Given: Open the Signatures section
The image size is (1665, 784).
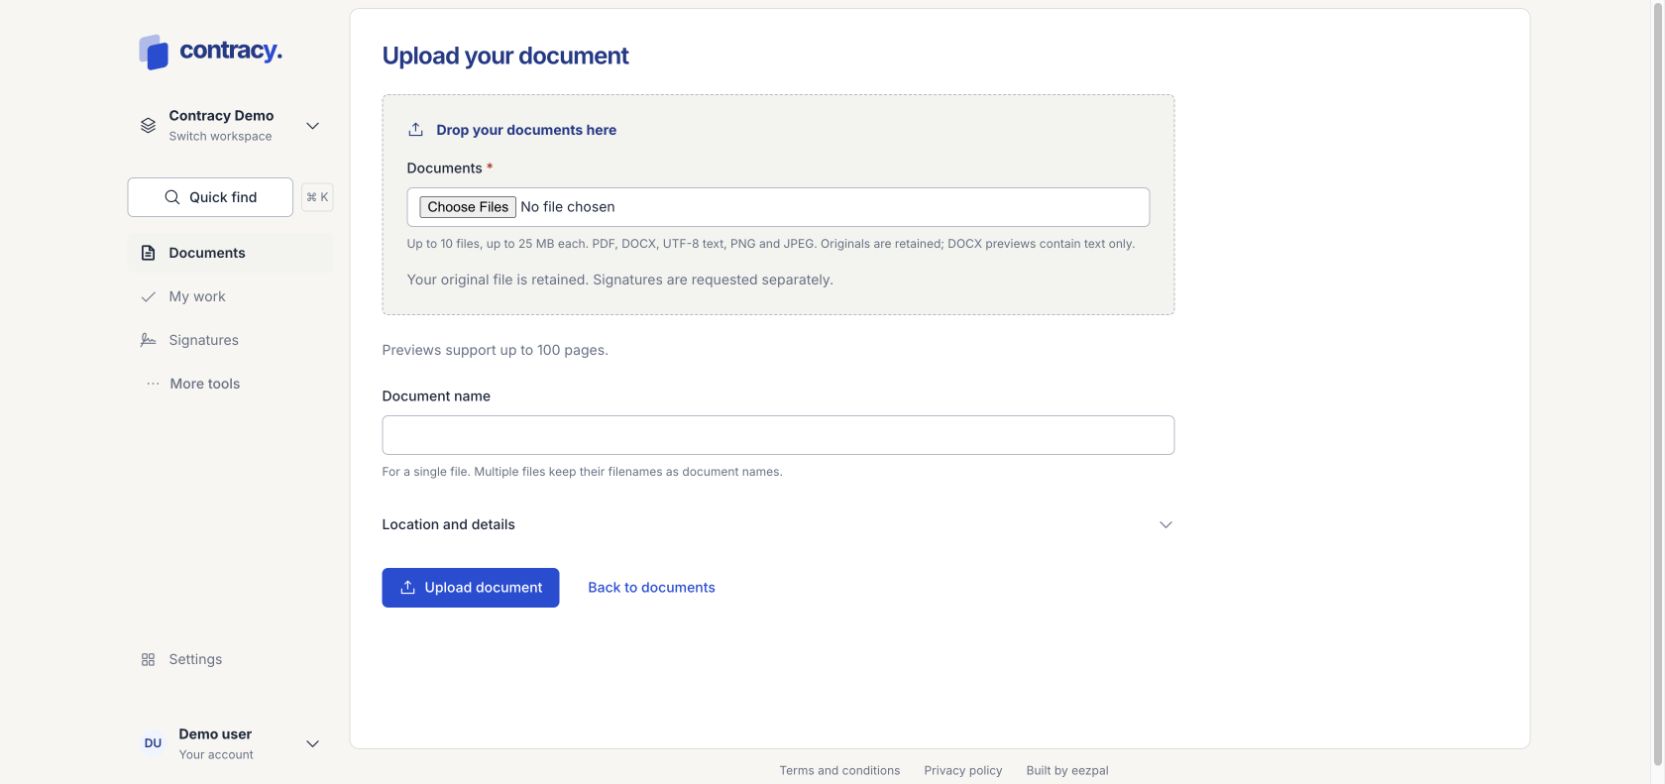Looking at the screenshot, I should point(231,340).
